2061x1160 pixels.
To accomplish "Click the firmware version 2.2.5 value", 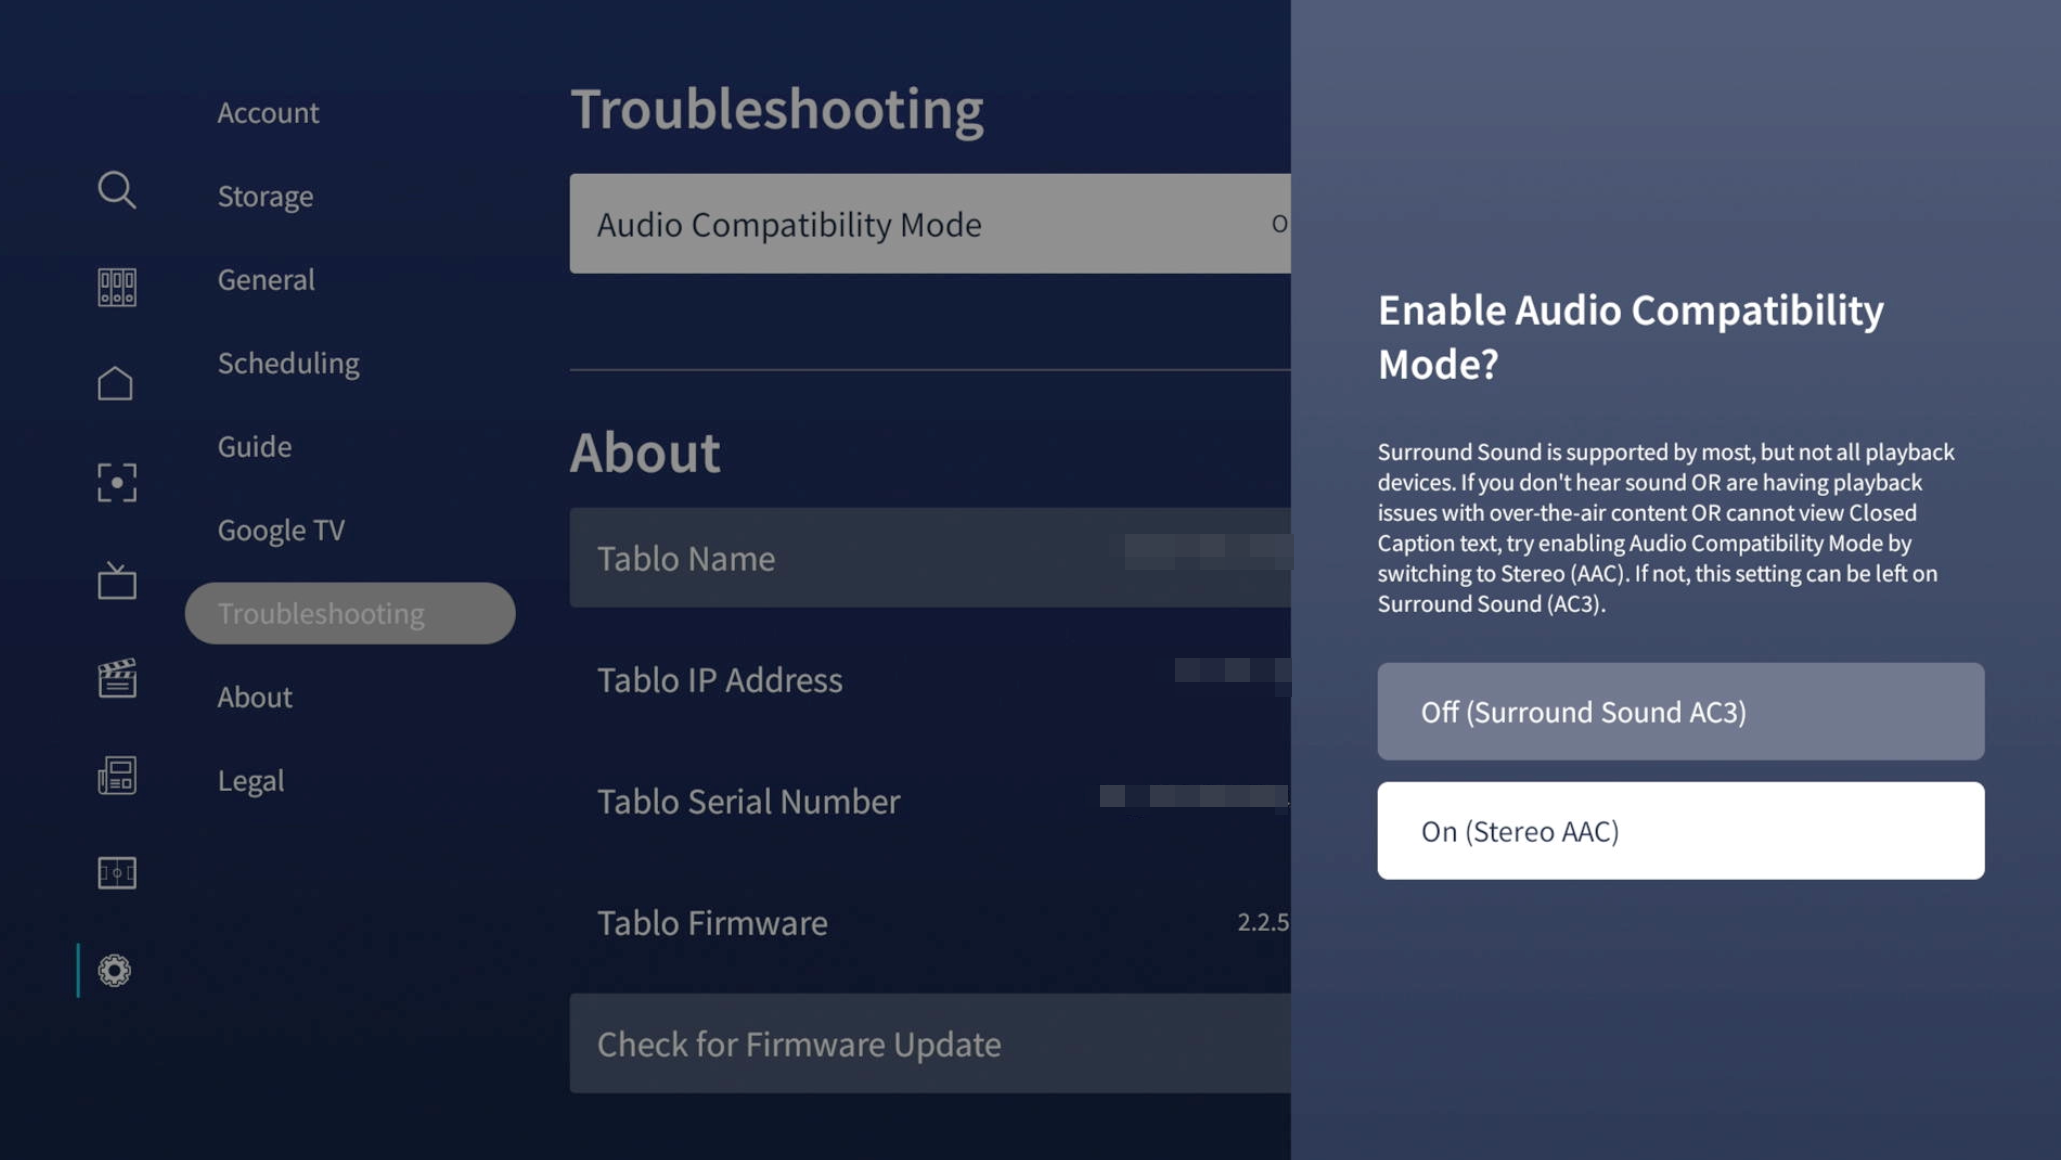I will pos(1263,922).
